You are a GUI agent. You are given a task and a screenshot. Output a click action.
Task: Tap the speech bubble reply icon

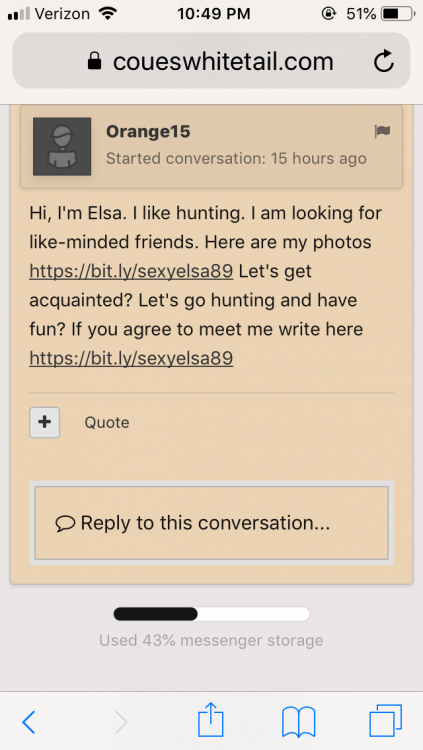(x=65, y=524)
